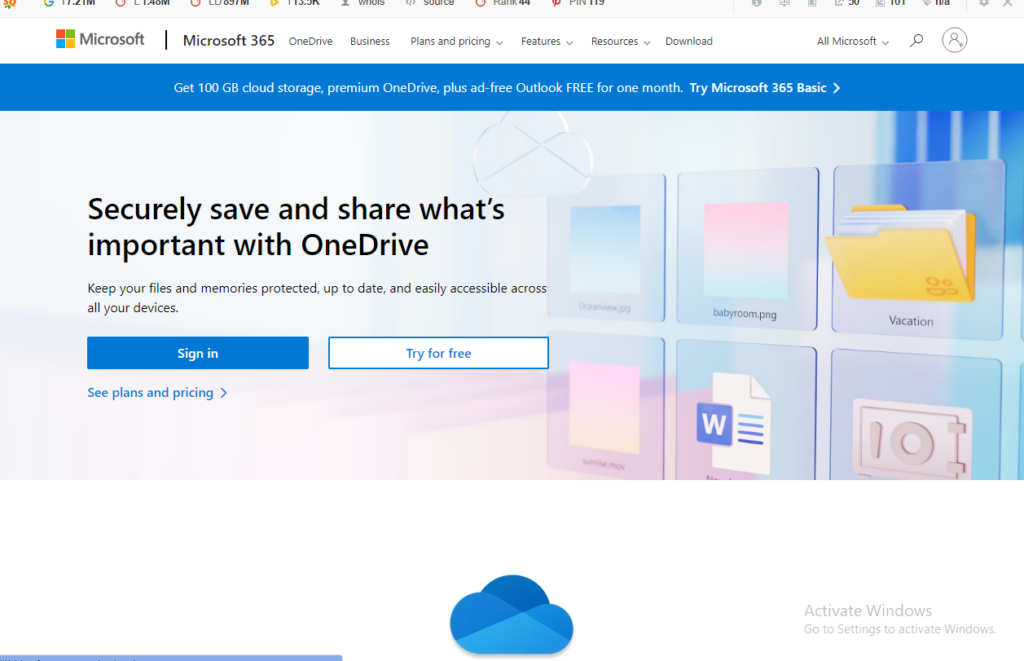Viewport: 1024px width, 661px height.
Task: Click the account sign-in avatar icon
Action: 954,40
